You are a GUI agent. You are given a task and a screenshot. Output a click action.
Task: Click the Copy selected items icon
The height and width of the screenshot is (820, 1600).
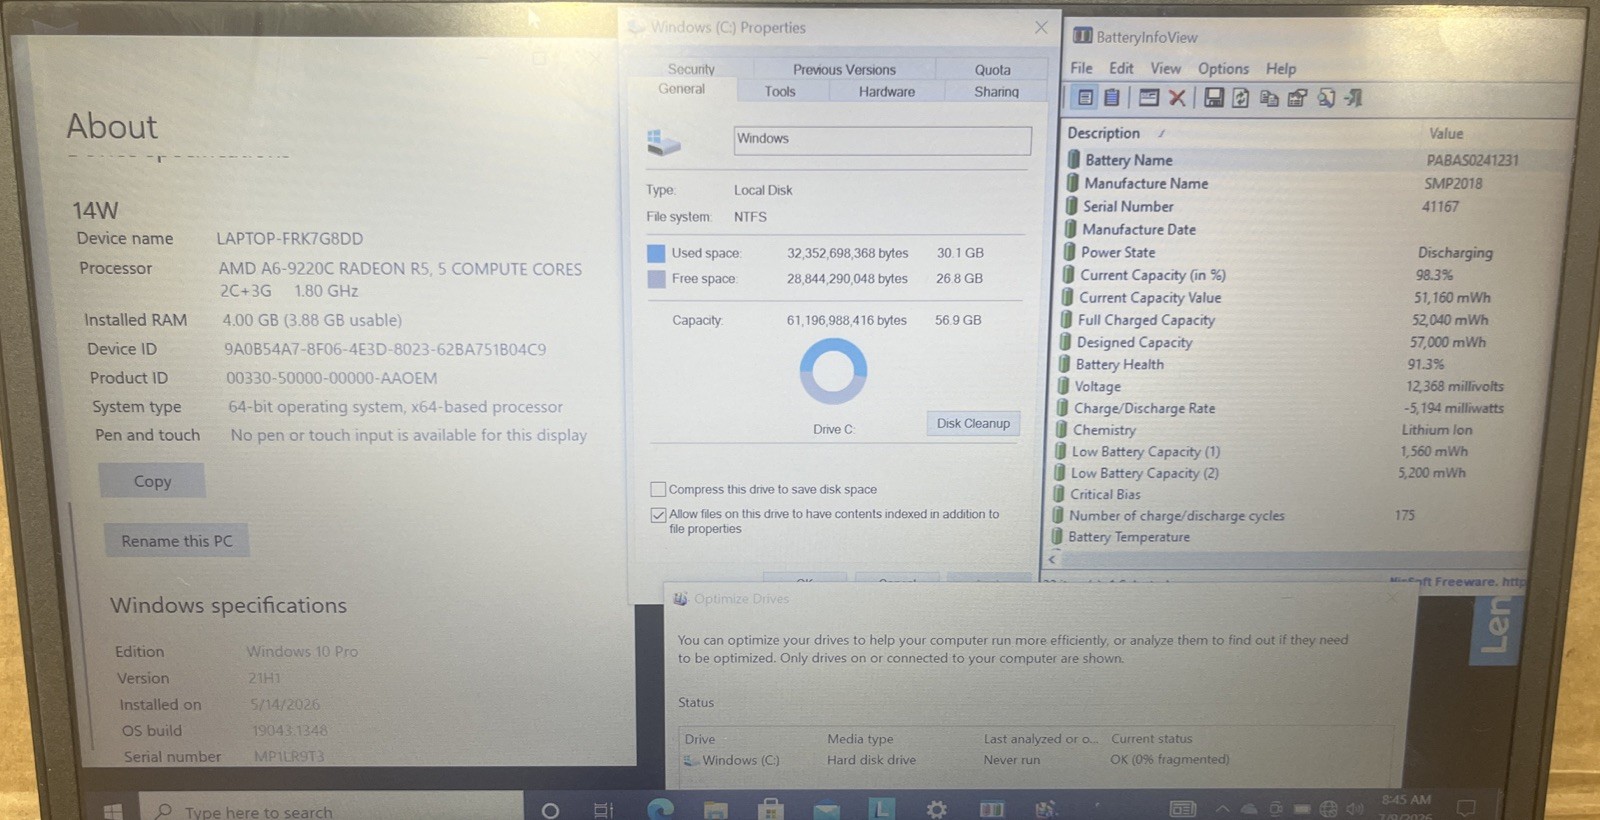(x=1269, y=98)
